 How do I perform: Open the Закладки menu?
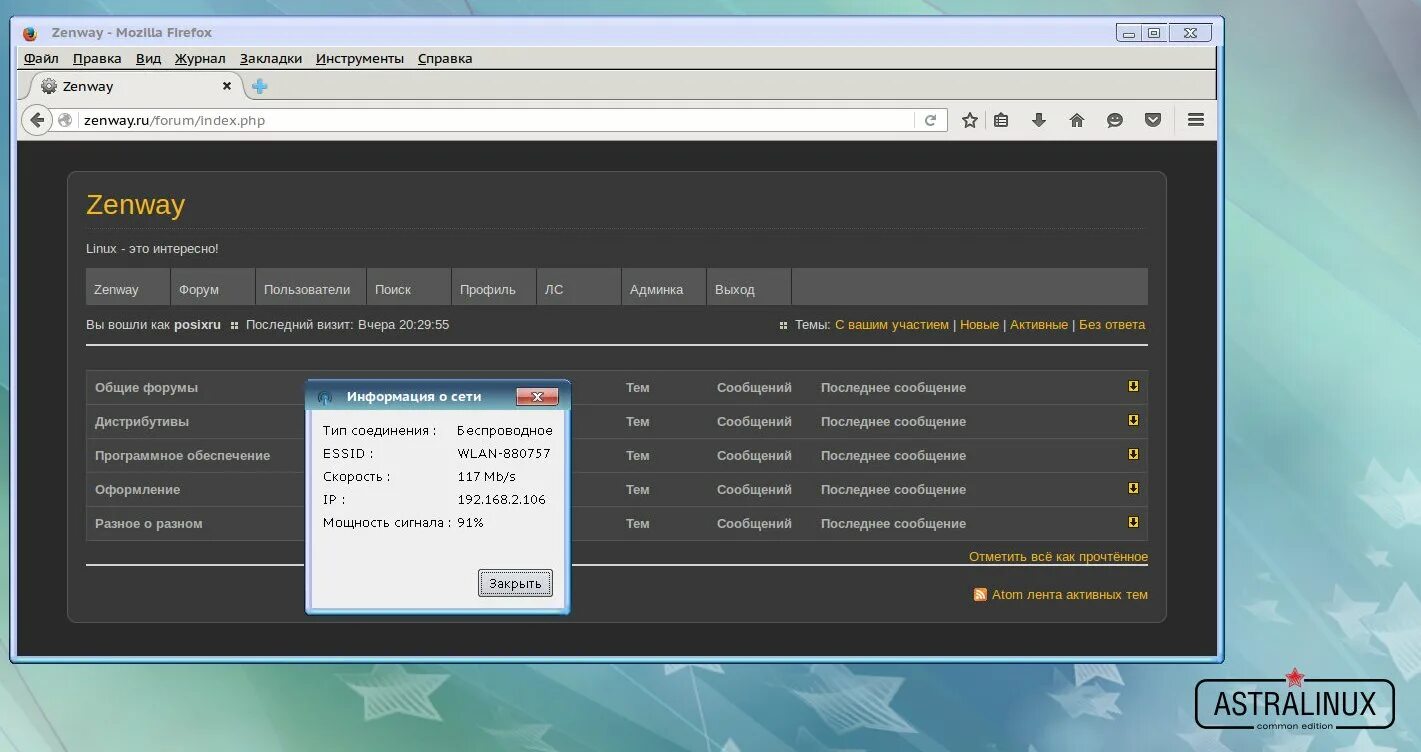pos(271,58)
